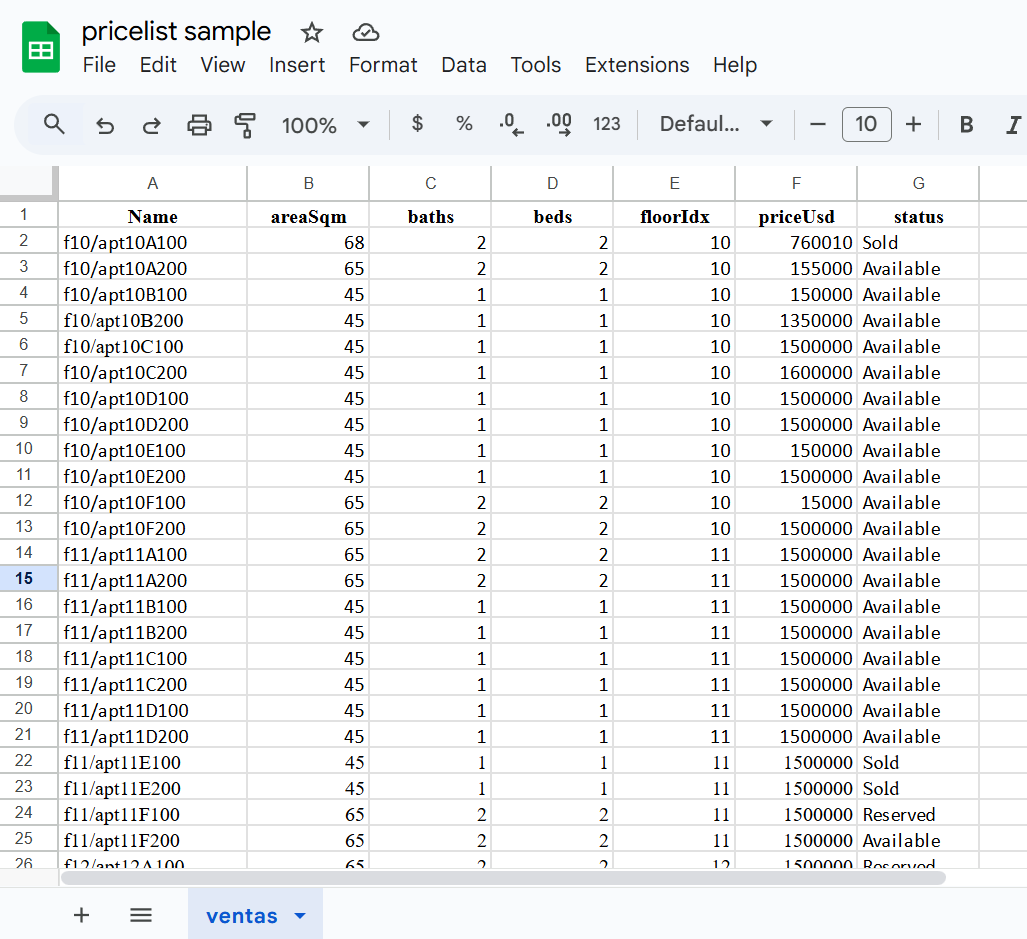Select price cell 1350000
The height and width of the screenshot is (939, 1027).
pos(796,320)
